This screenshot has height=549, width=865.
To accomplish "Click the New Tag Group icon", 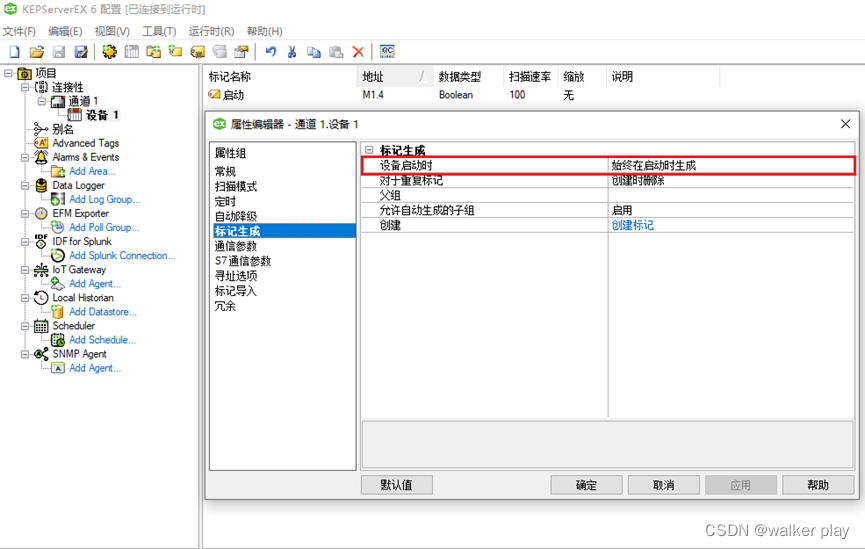I will 153,52.
